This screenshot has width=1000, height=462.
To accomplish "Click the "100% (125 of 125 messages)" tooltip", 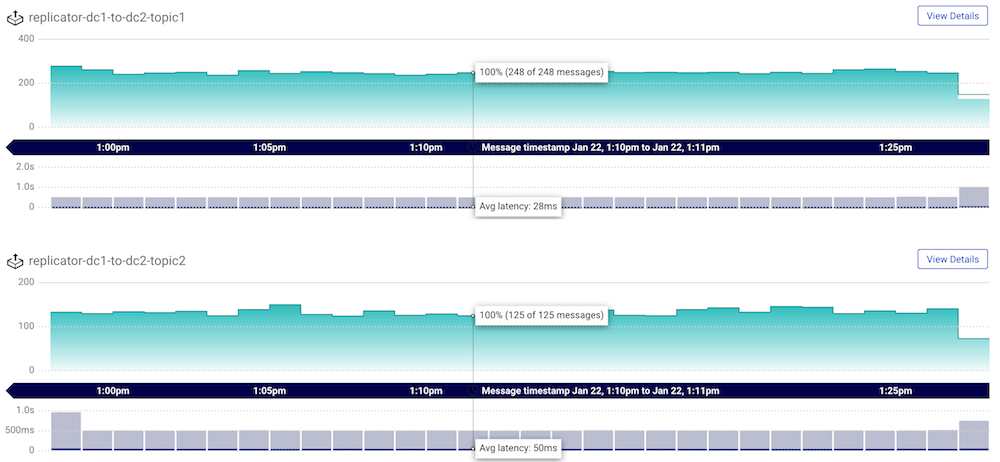I will [x=541, y=315].
